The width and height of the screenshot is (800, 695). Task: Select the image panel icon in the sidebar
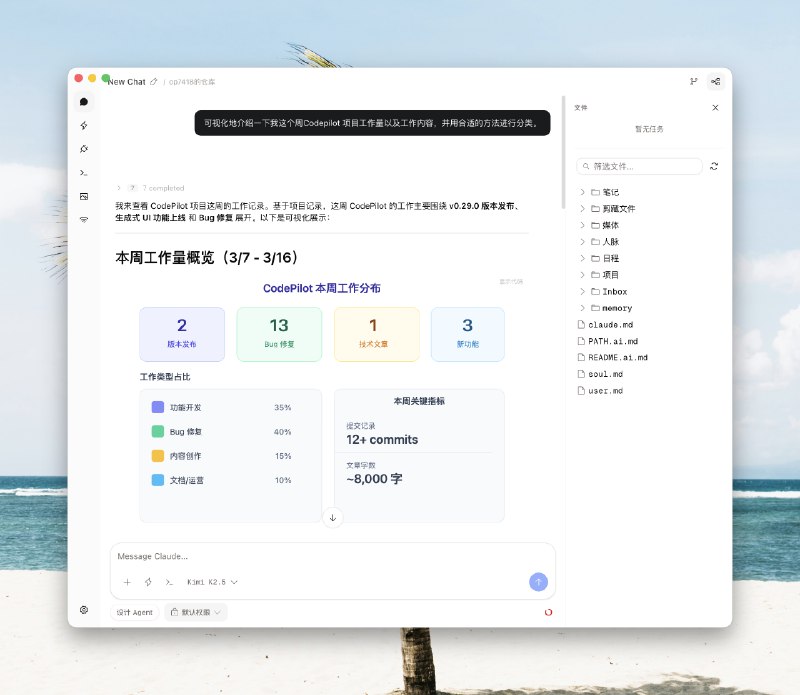pyautogui.click(x=83, y=196)
